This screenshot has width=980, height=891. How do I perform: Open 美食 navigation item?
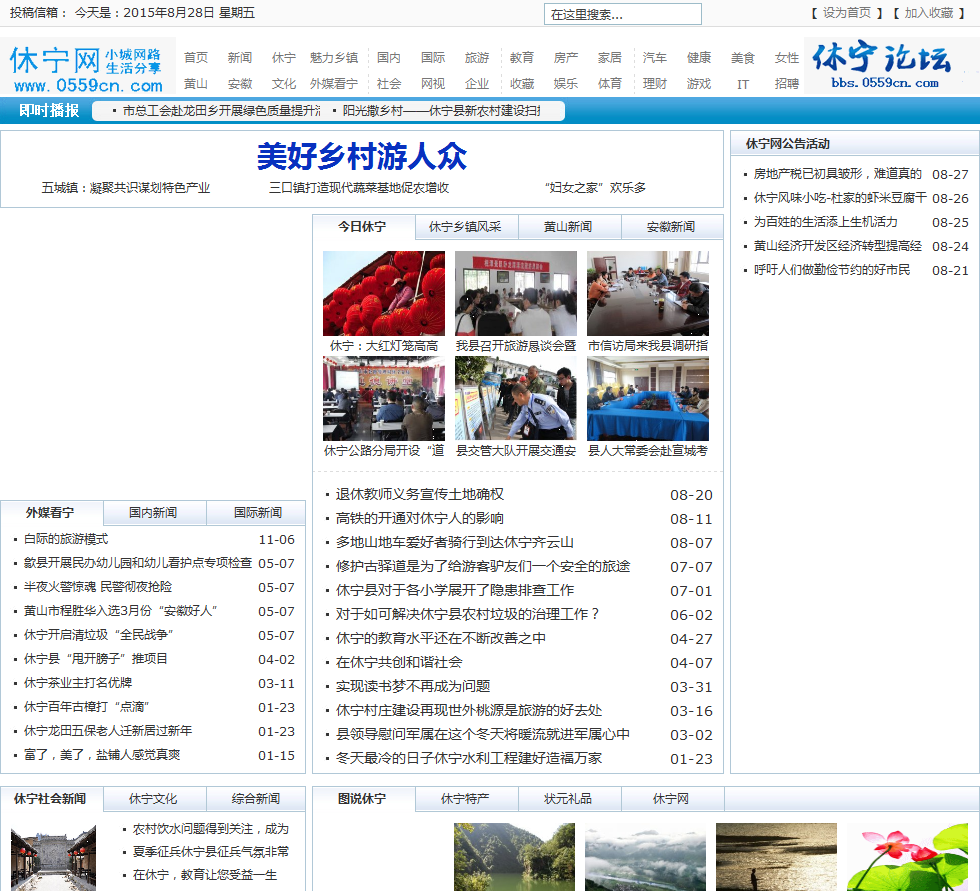pyautogui.click(x=742, y=57)
